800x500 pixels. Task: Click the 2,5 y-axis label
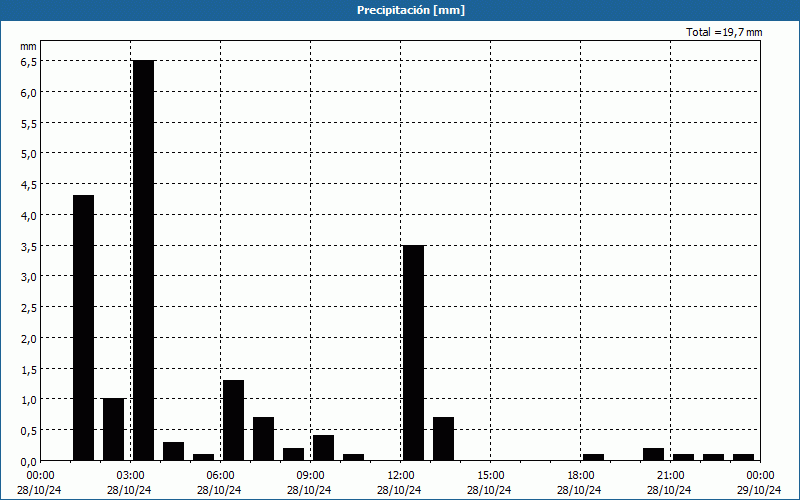click(x=28, y=308)
